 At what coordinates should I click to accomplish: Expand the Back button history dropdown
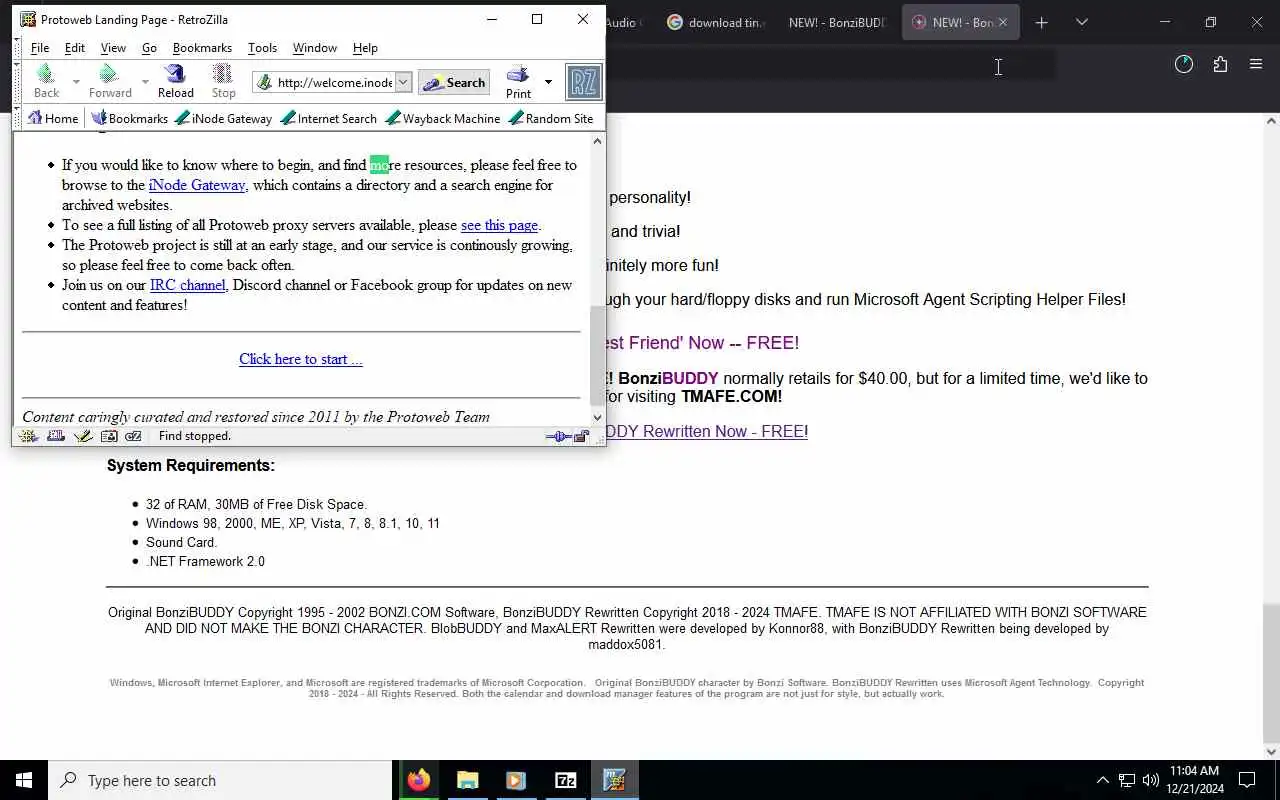76,82
